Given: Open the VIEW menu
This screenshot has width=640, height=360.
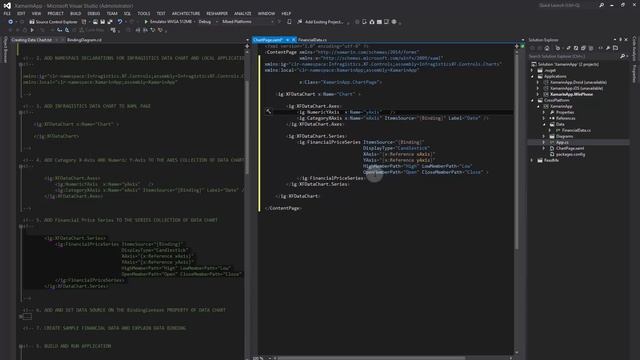Looking at the screenshot, I should coord(36,13).
